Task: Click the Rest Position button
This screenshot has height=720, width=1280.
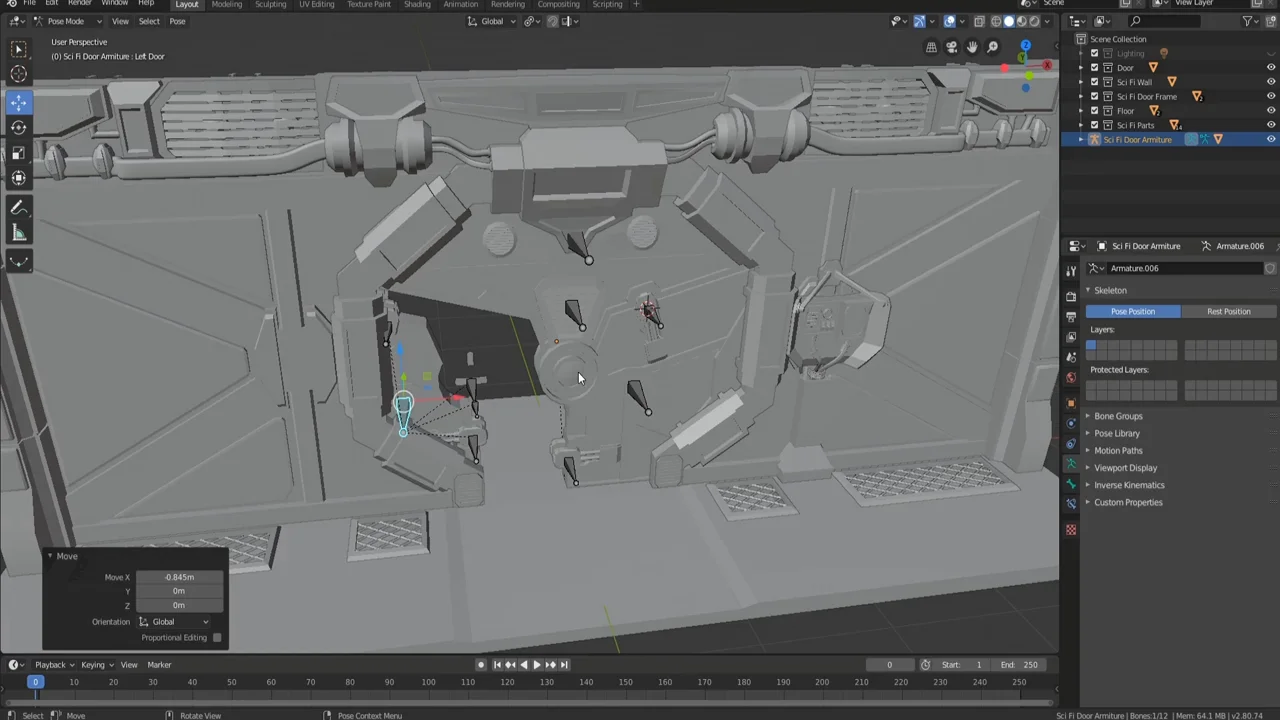Action: click(1228, 311)
